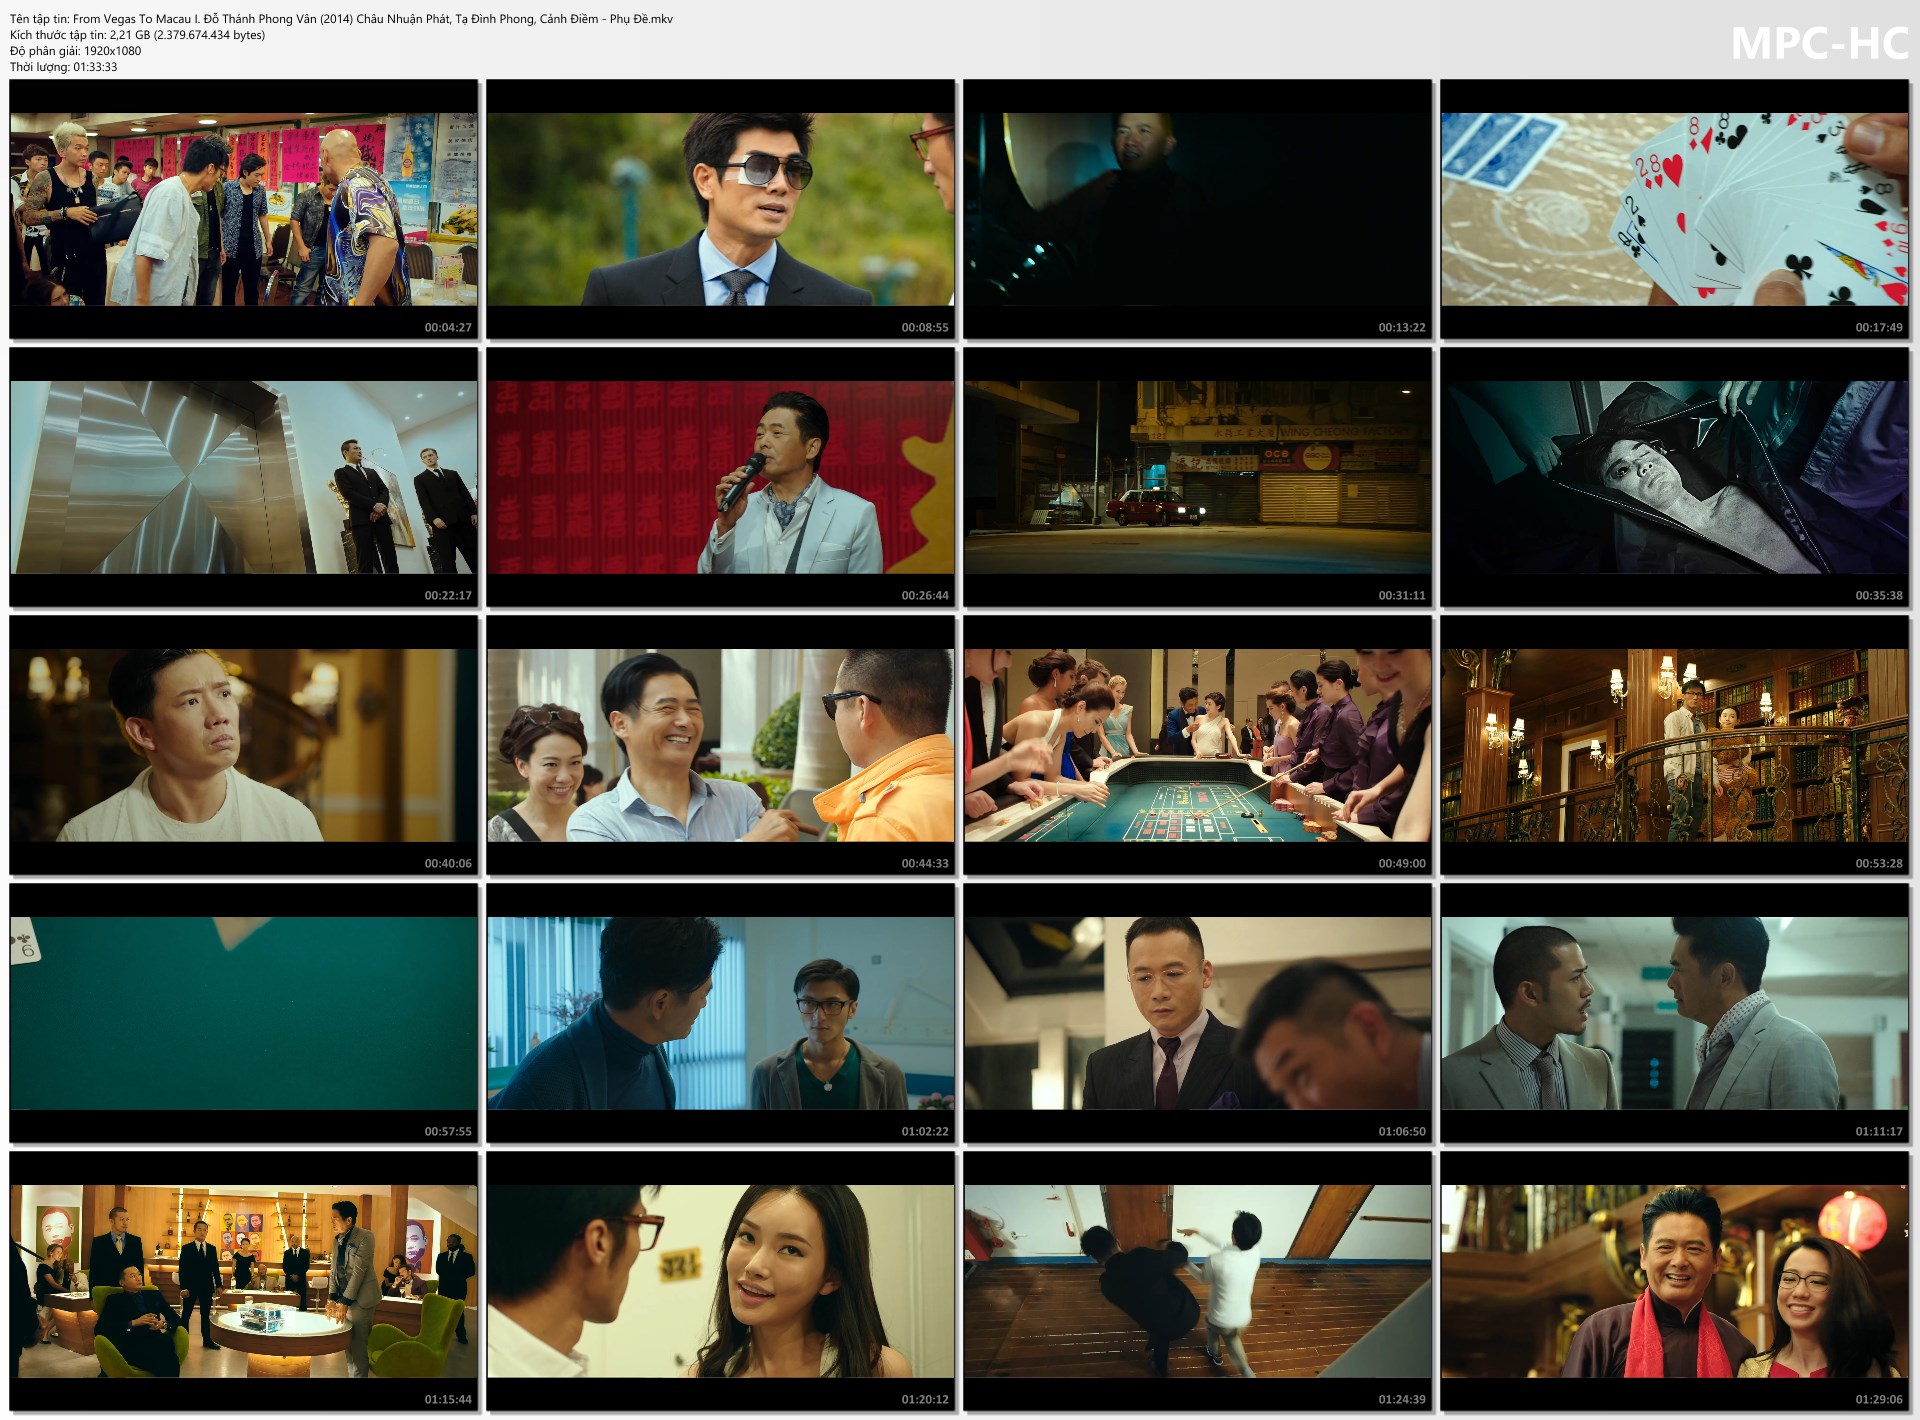1920x1420 pixels.
Task: Open the thumbnail at 00:35:38
Action: pos(1675,477)
